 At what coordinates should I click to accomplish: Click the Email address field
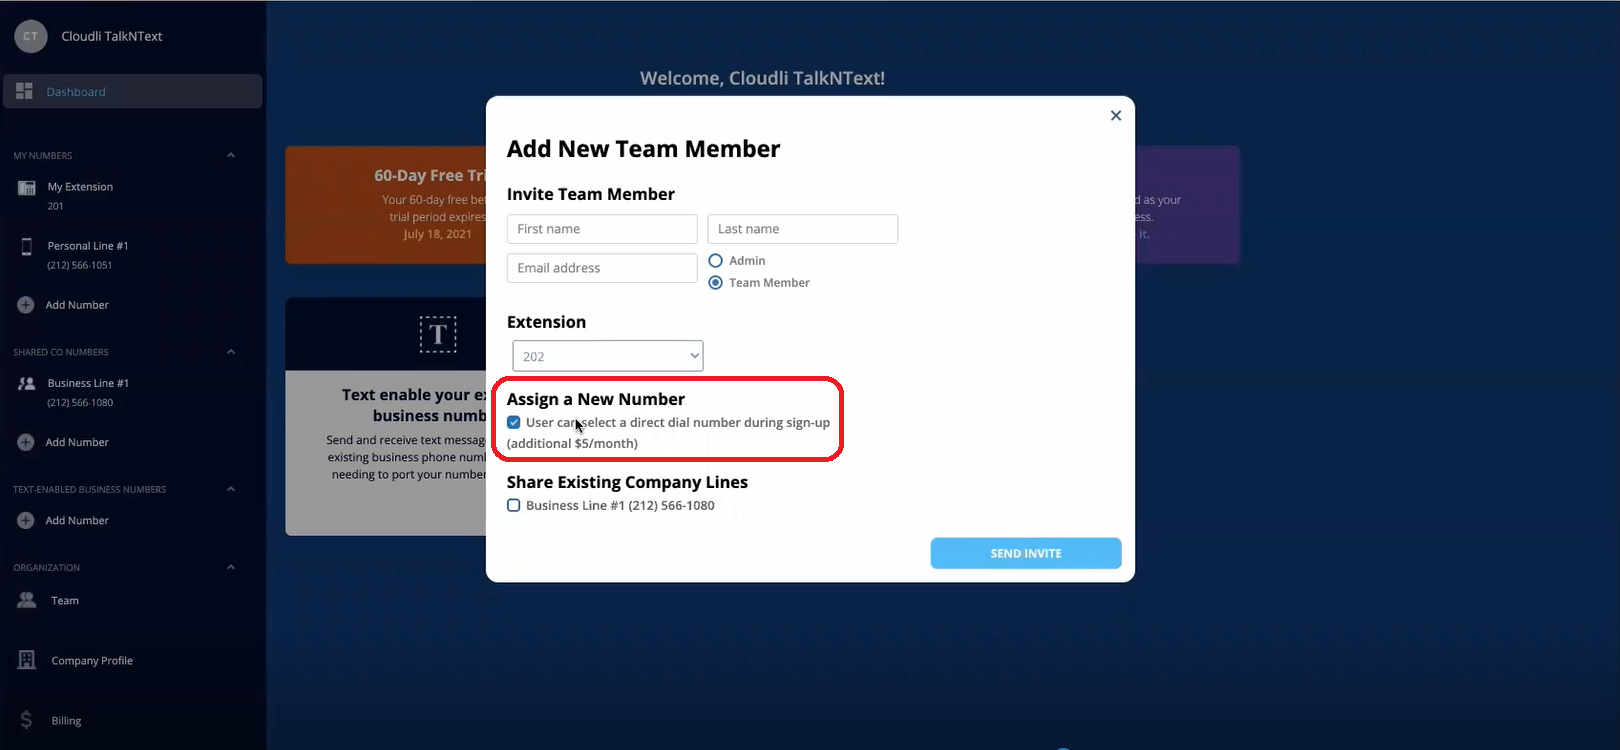pyautogui.click(x=602, y=268)
